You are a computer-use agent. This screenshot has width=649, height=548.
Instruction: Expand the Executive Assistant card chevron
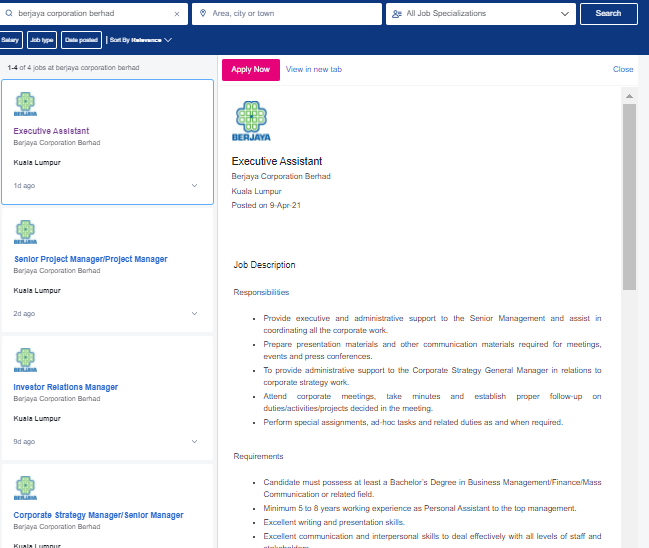[x=195, y=185]
